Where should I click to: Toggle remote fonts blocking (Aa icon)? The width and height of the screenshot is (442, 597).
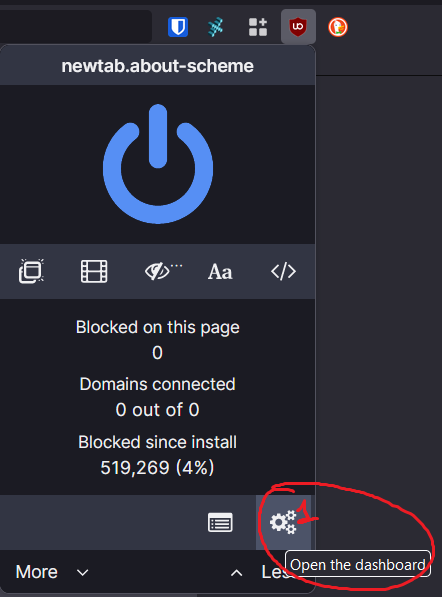(220, 272)
